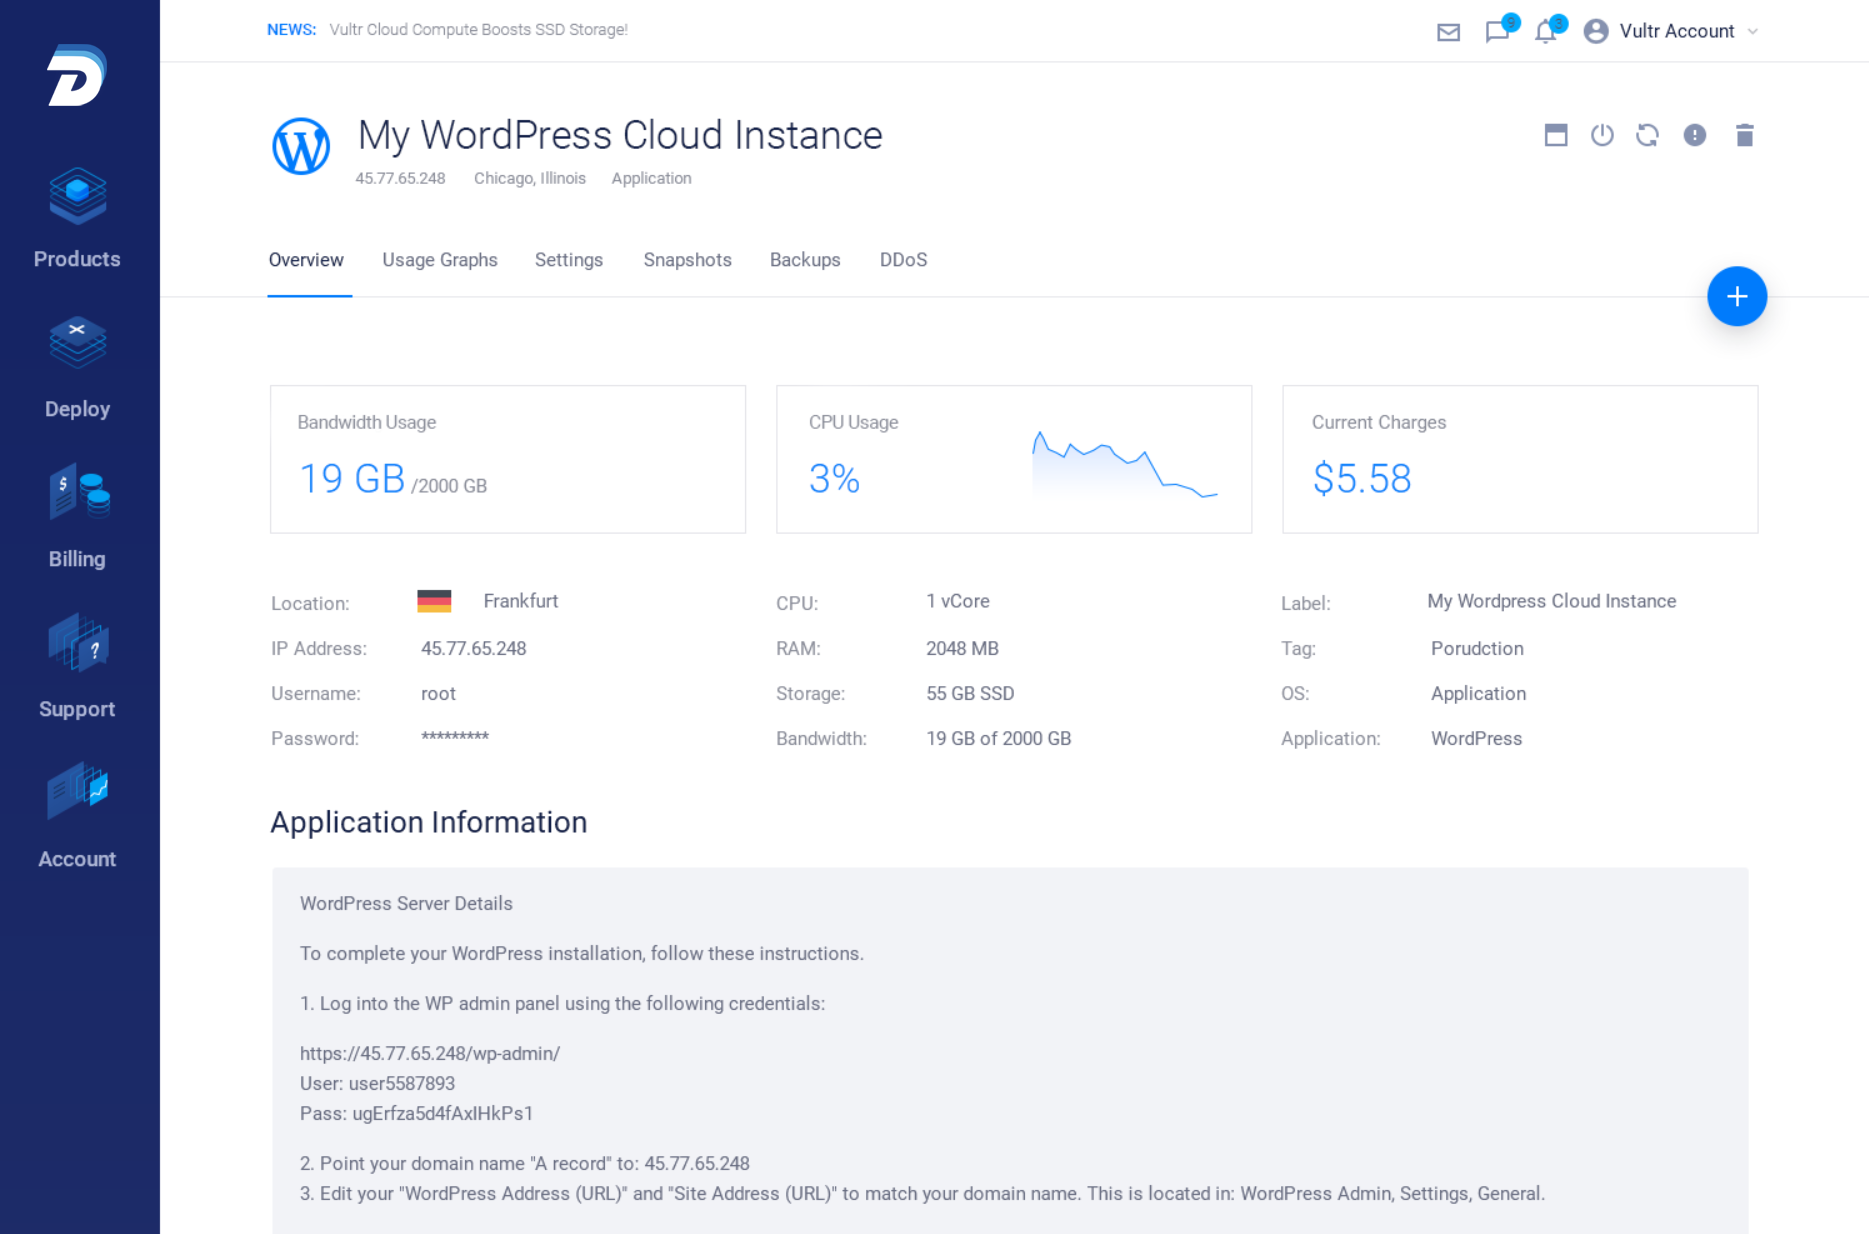Click the blue plus add button
Screen dimensions: 1869x1234
coord(1737,296)
